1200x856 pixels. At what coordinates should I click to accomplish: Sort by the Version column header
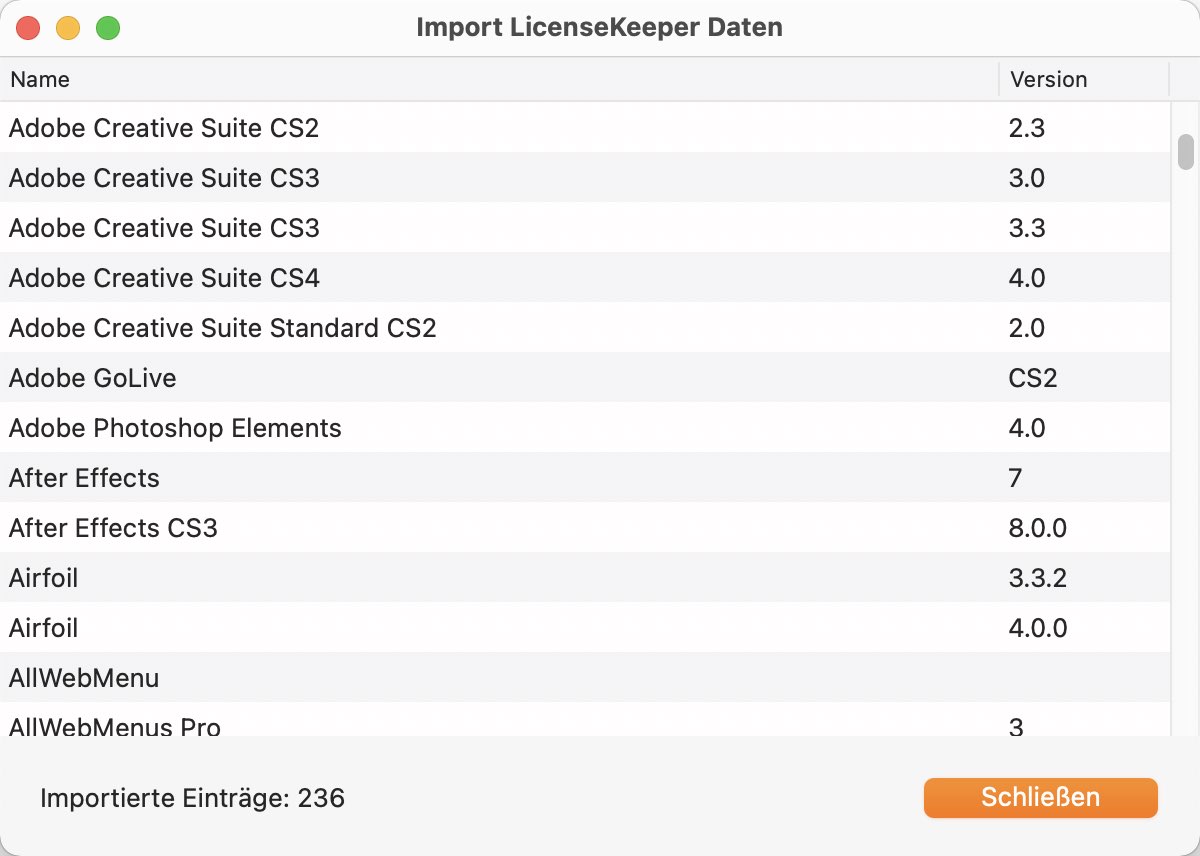pyautogui.click(x=1084, y=79)
